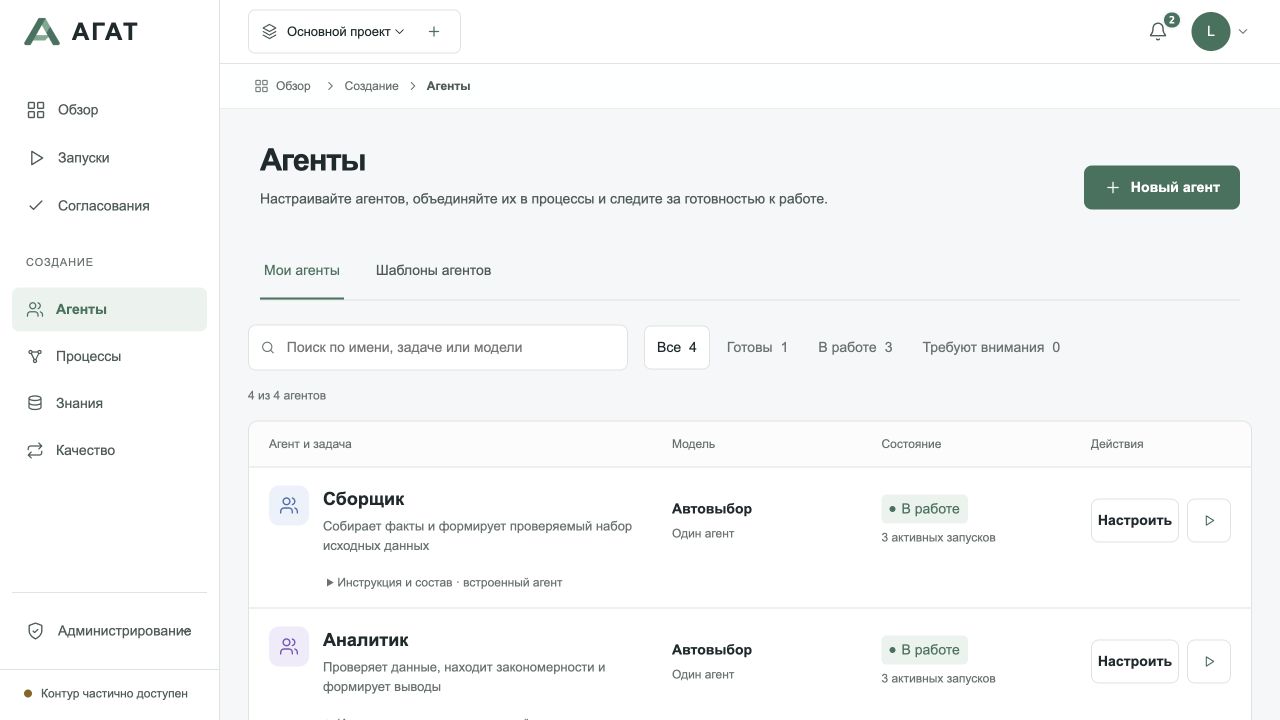
Task: Go to Согласования in the sidebar
Action: pyautogui.click(x=109, y=206)
